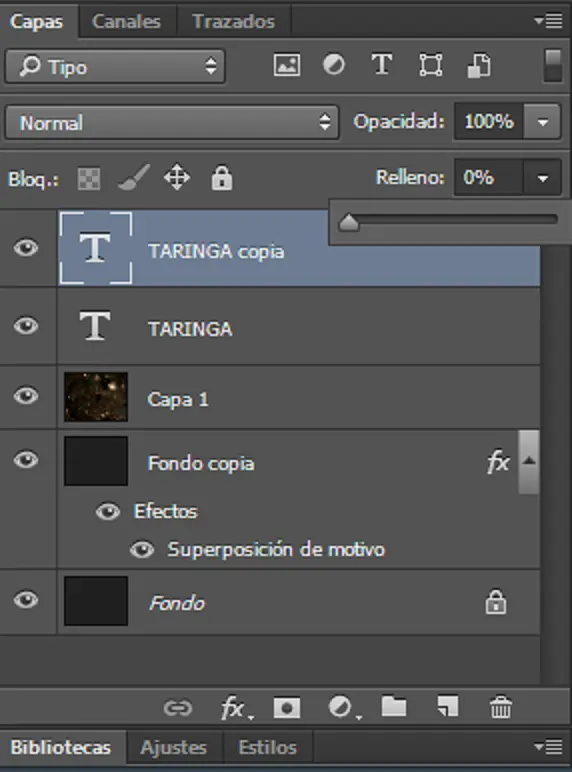Click the Opacidad 100% field

click(x=489, y=122)
